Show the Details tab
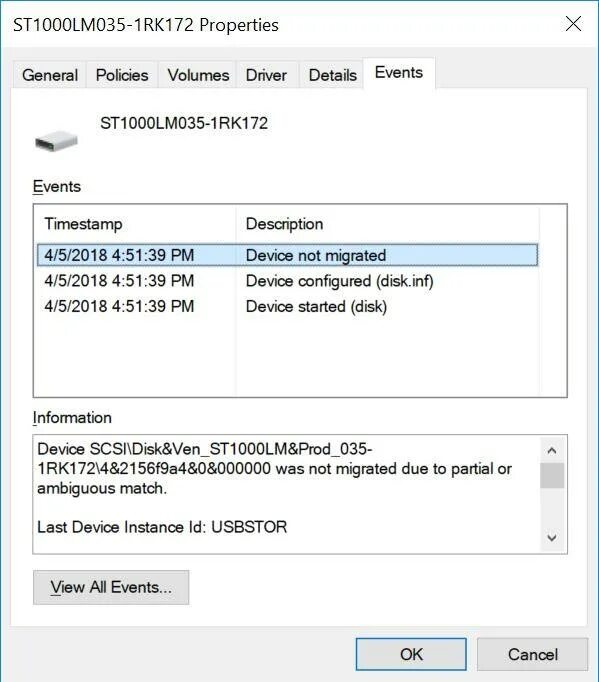The height and width of the screenshot is (682, 599). tap(332, 75)
